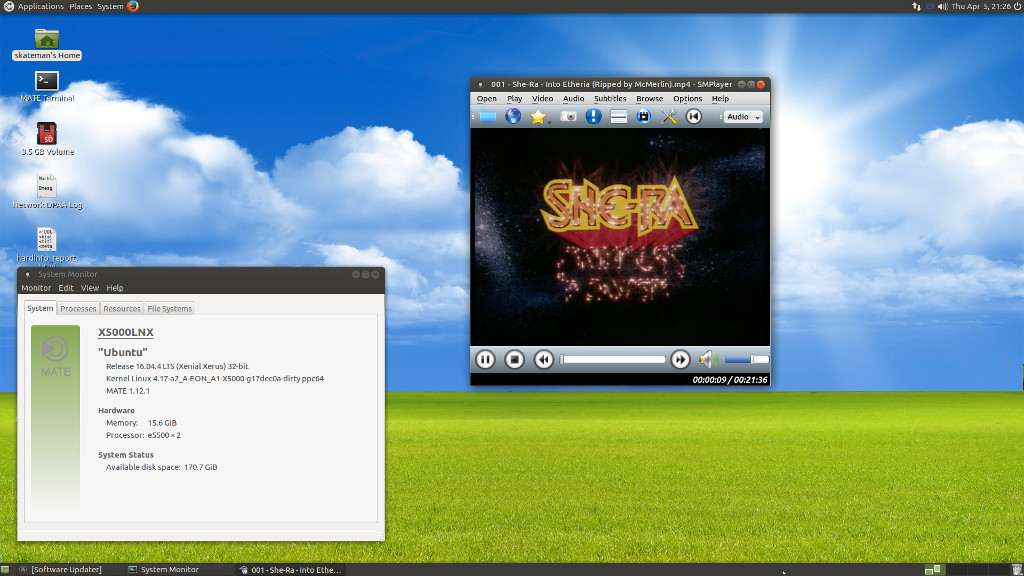Open URL using the globe toolbar icon
This screenshot has height=576, width=1024.
pyautogui.click(x=513, y=116)
